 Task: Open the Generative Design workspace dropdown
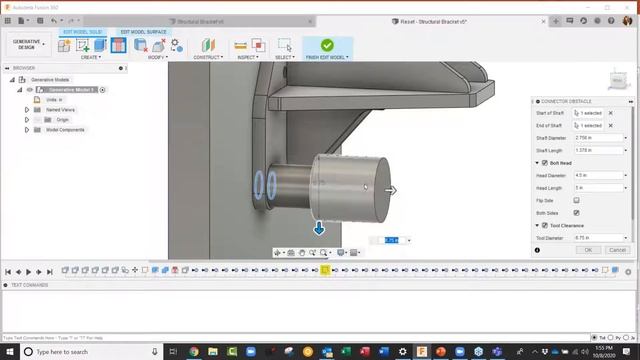click(x=29, y=44)
